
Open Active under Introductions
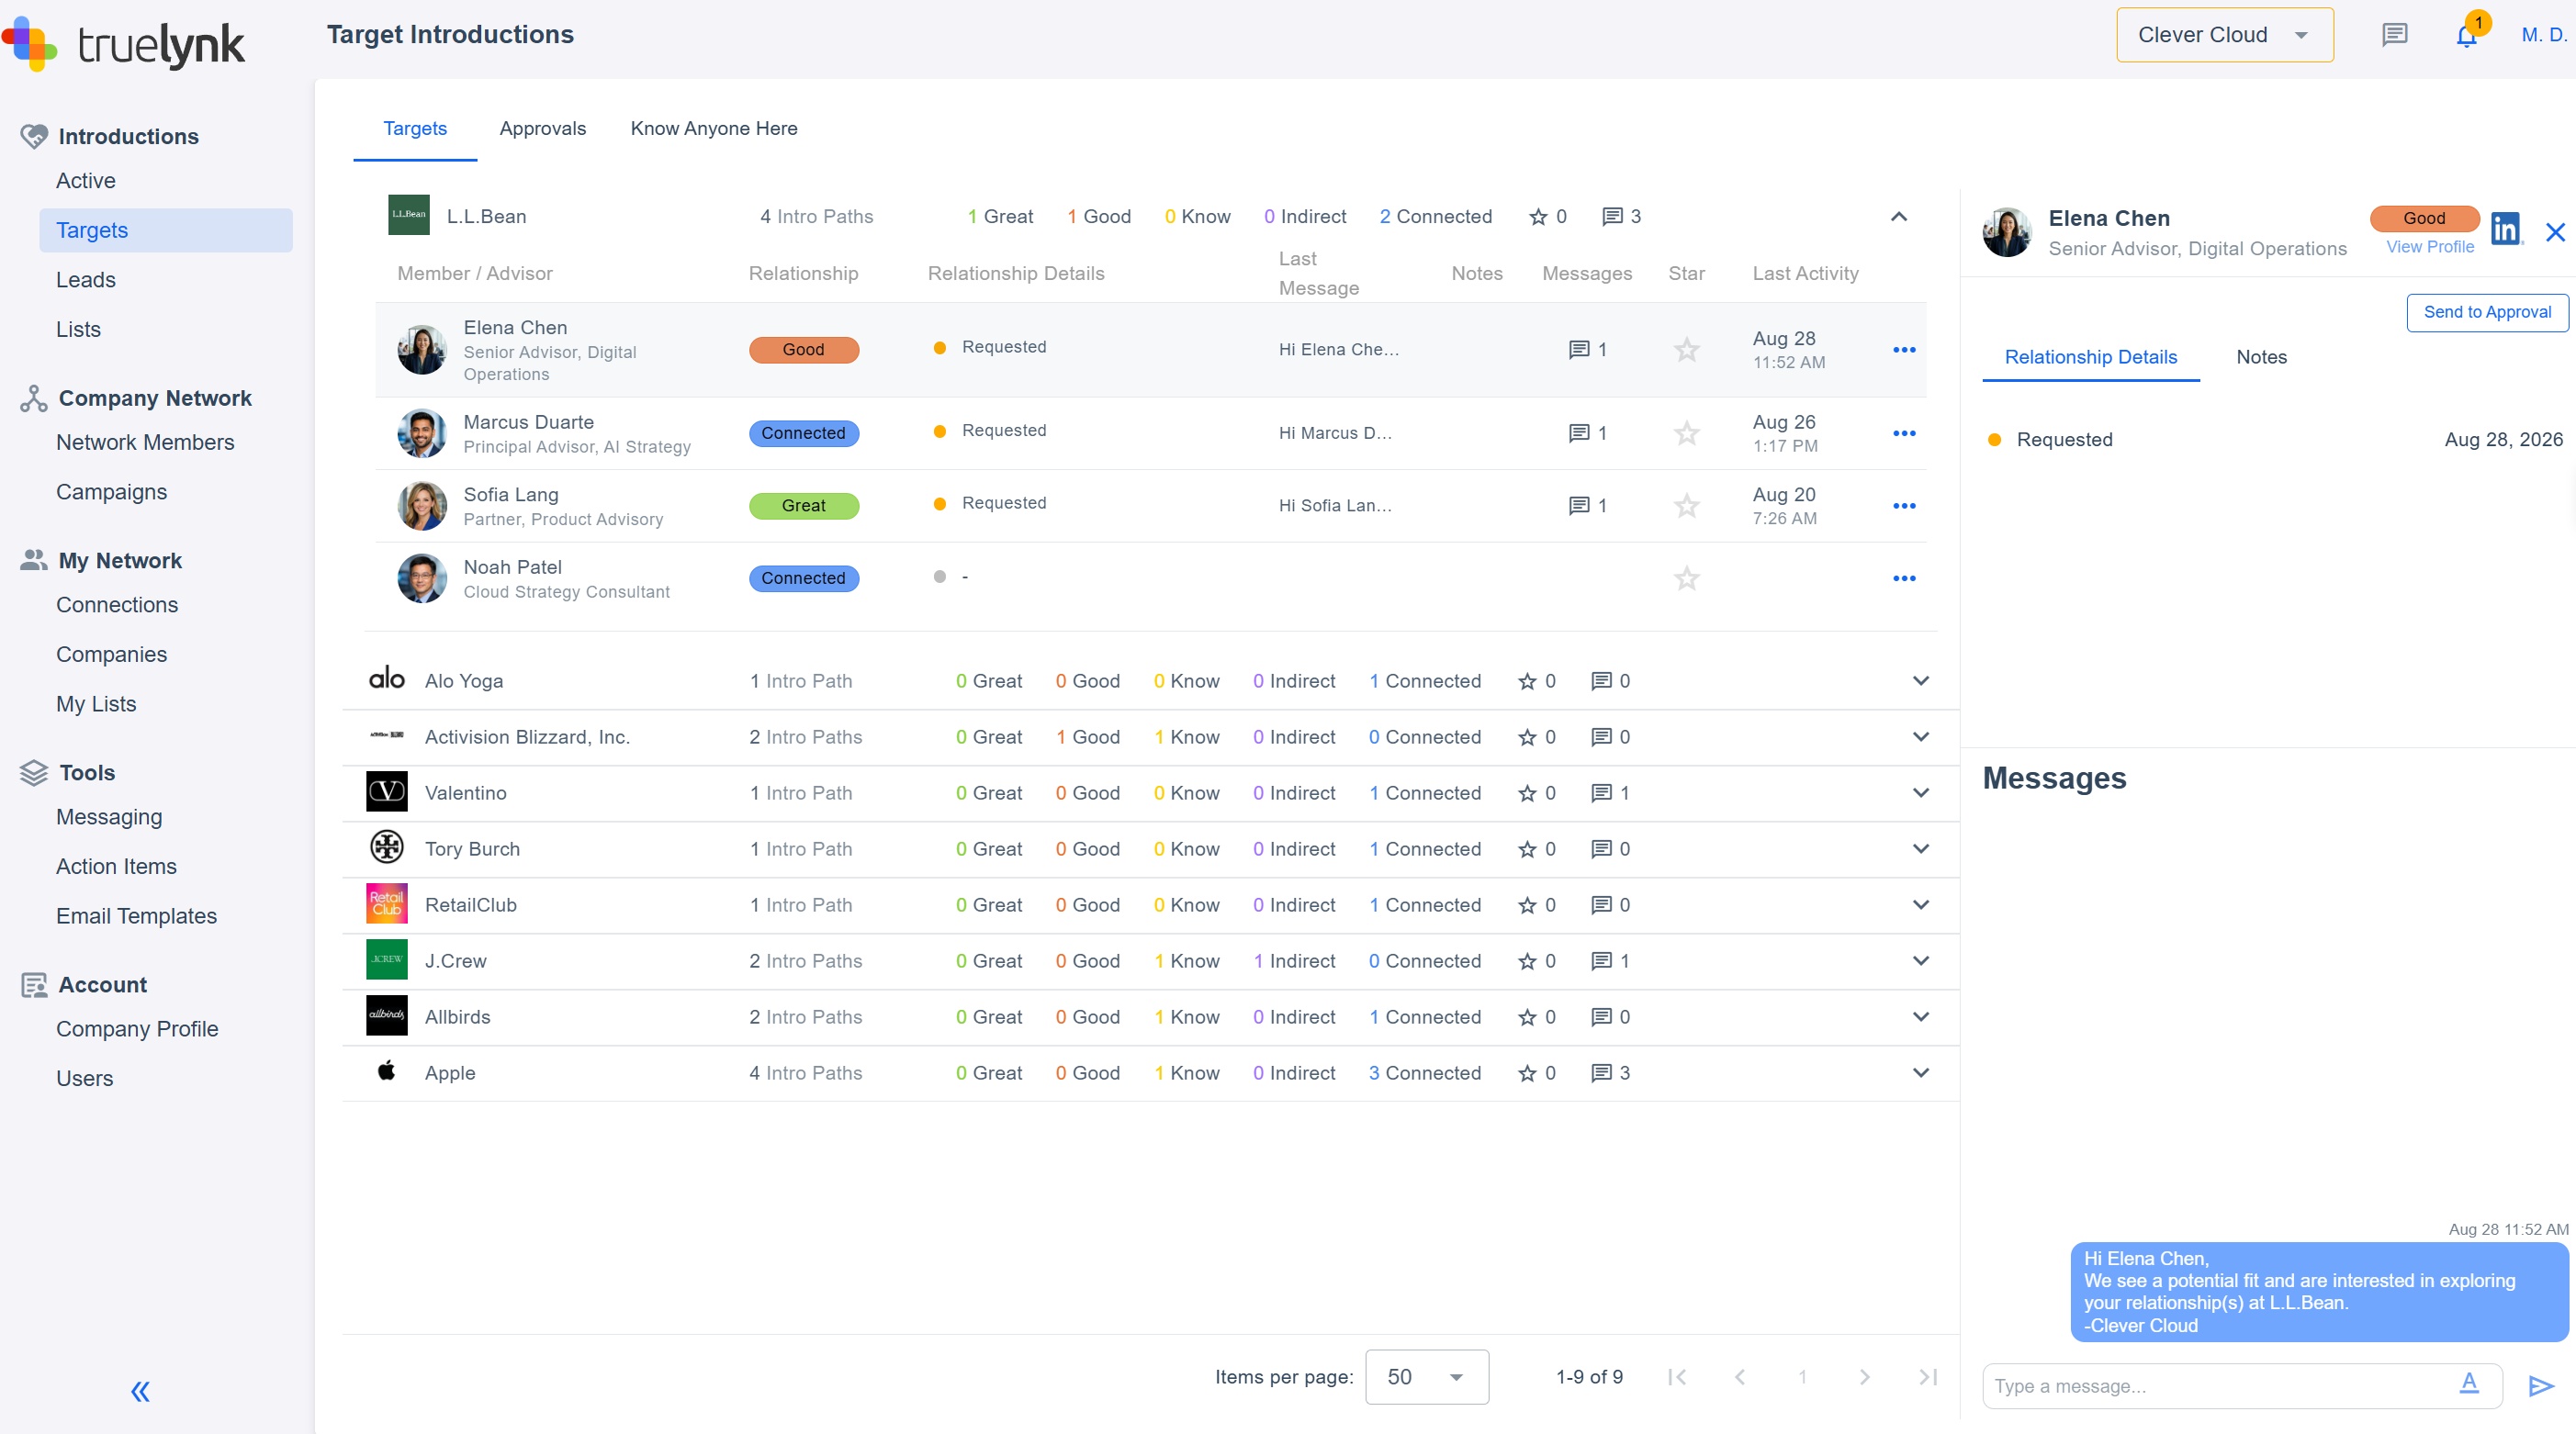[x=86, y=181]
